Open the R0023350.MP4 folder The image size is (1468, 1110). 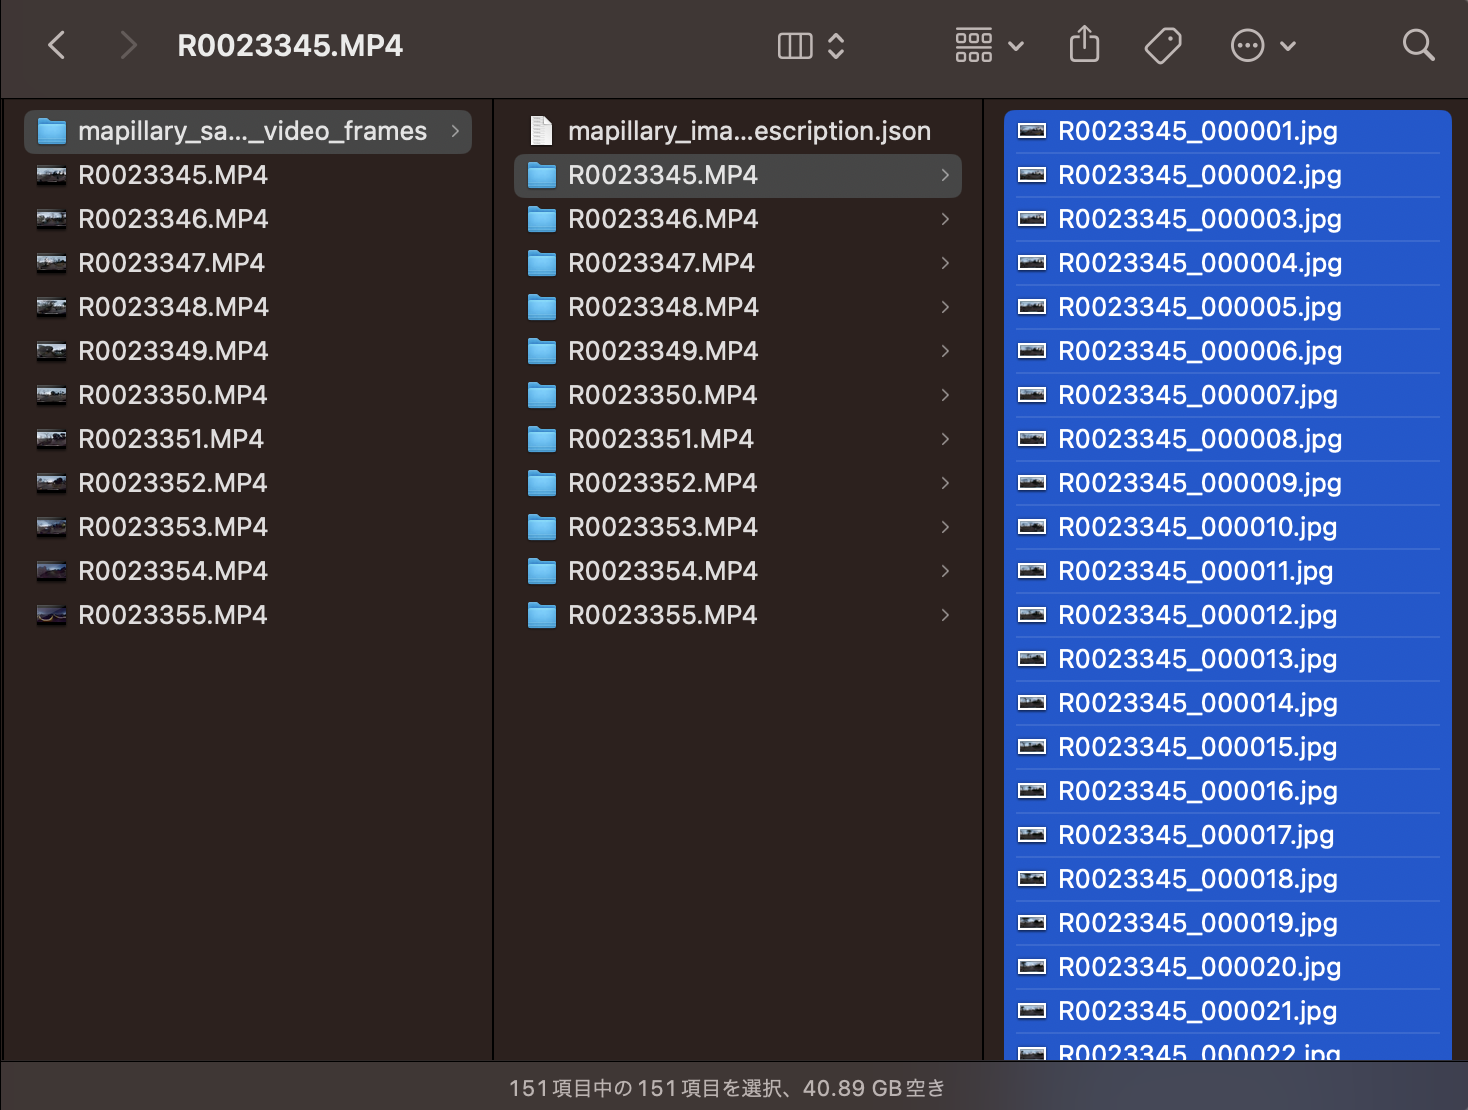(x=662, y=395)
